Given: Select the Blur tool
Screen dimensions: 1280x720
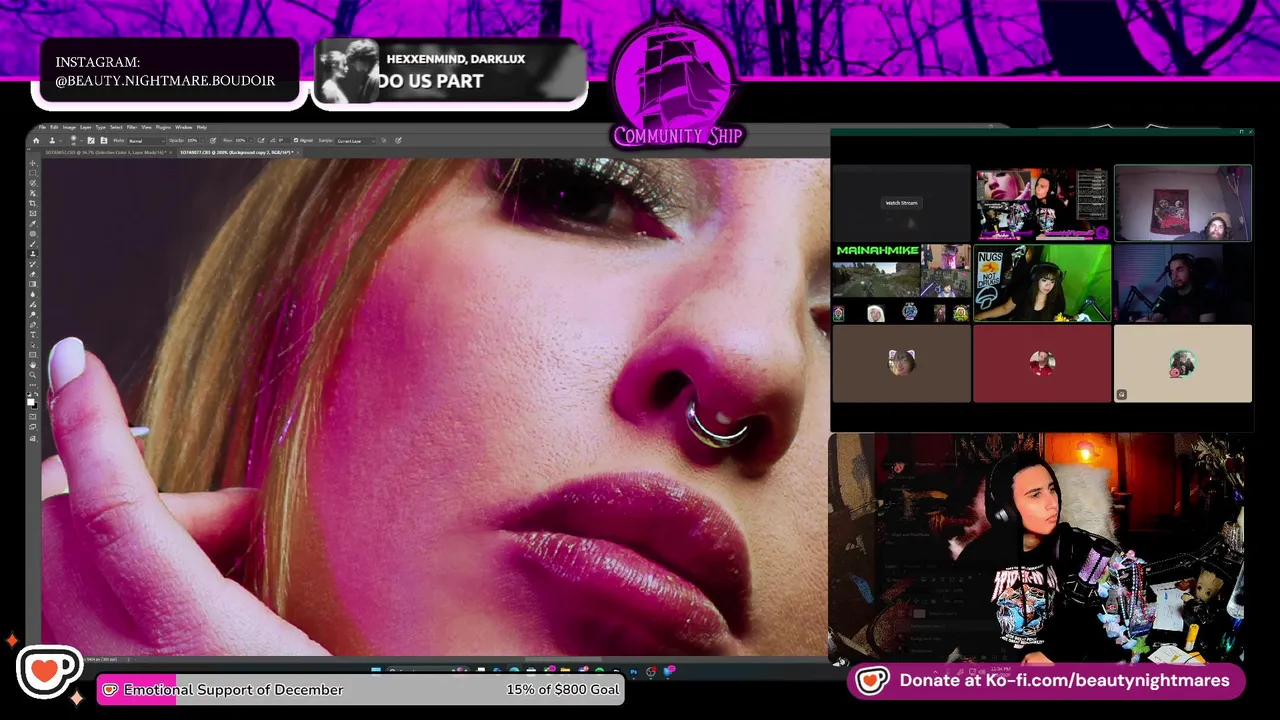Looking at the screenshot, I should tap(32, 294).
